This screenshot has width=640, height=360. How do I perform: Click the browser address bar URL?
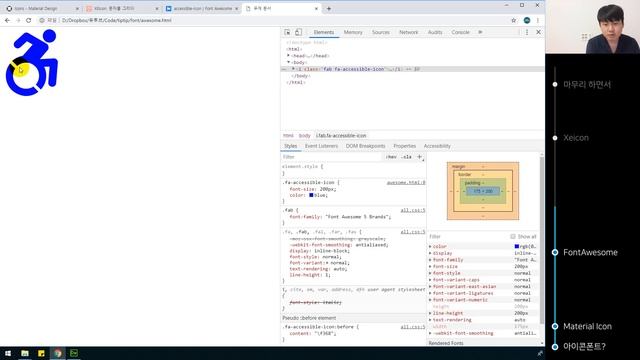117,20
